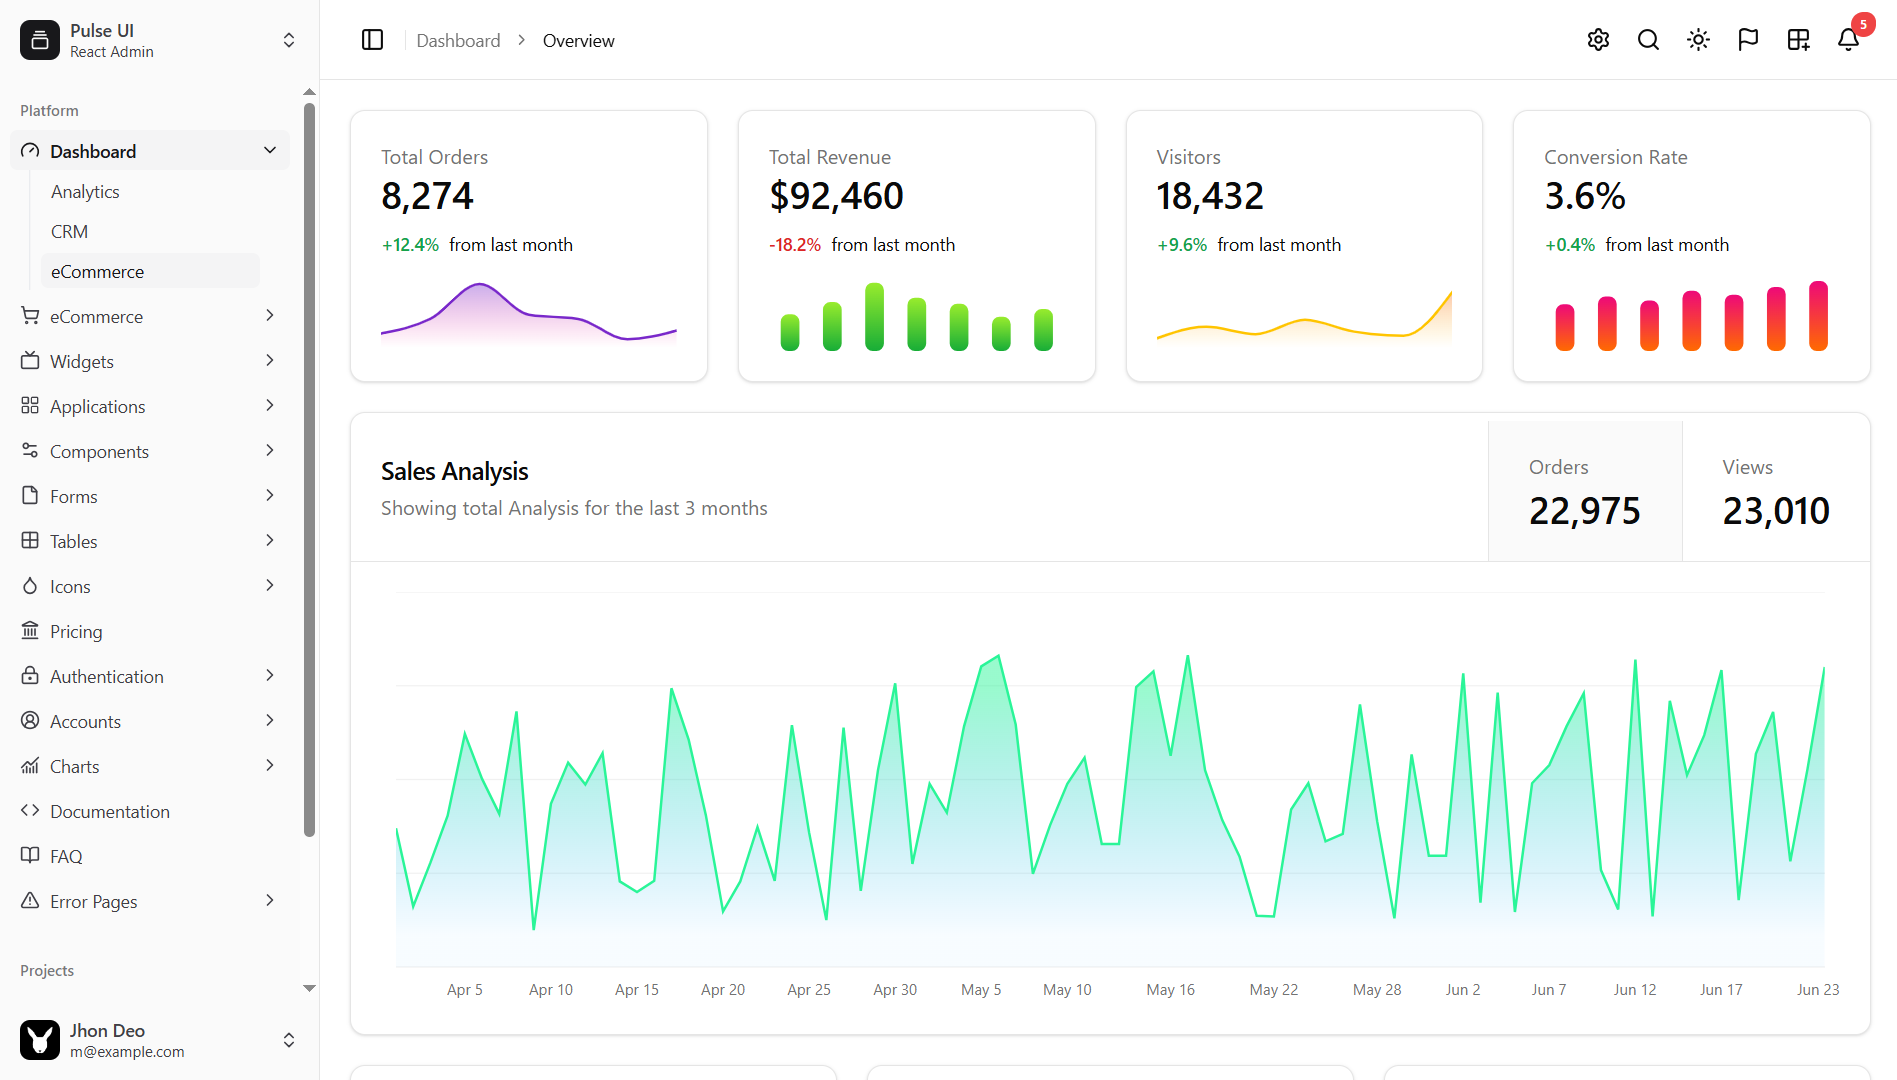The width and height of the screenshot is (1897, 1080).
Task: Expand the Widgets chevron
Action: 270,360
